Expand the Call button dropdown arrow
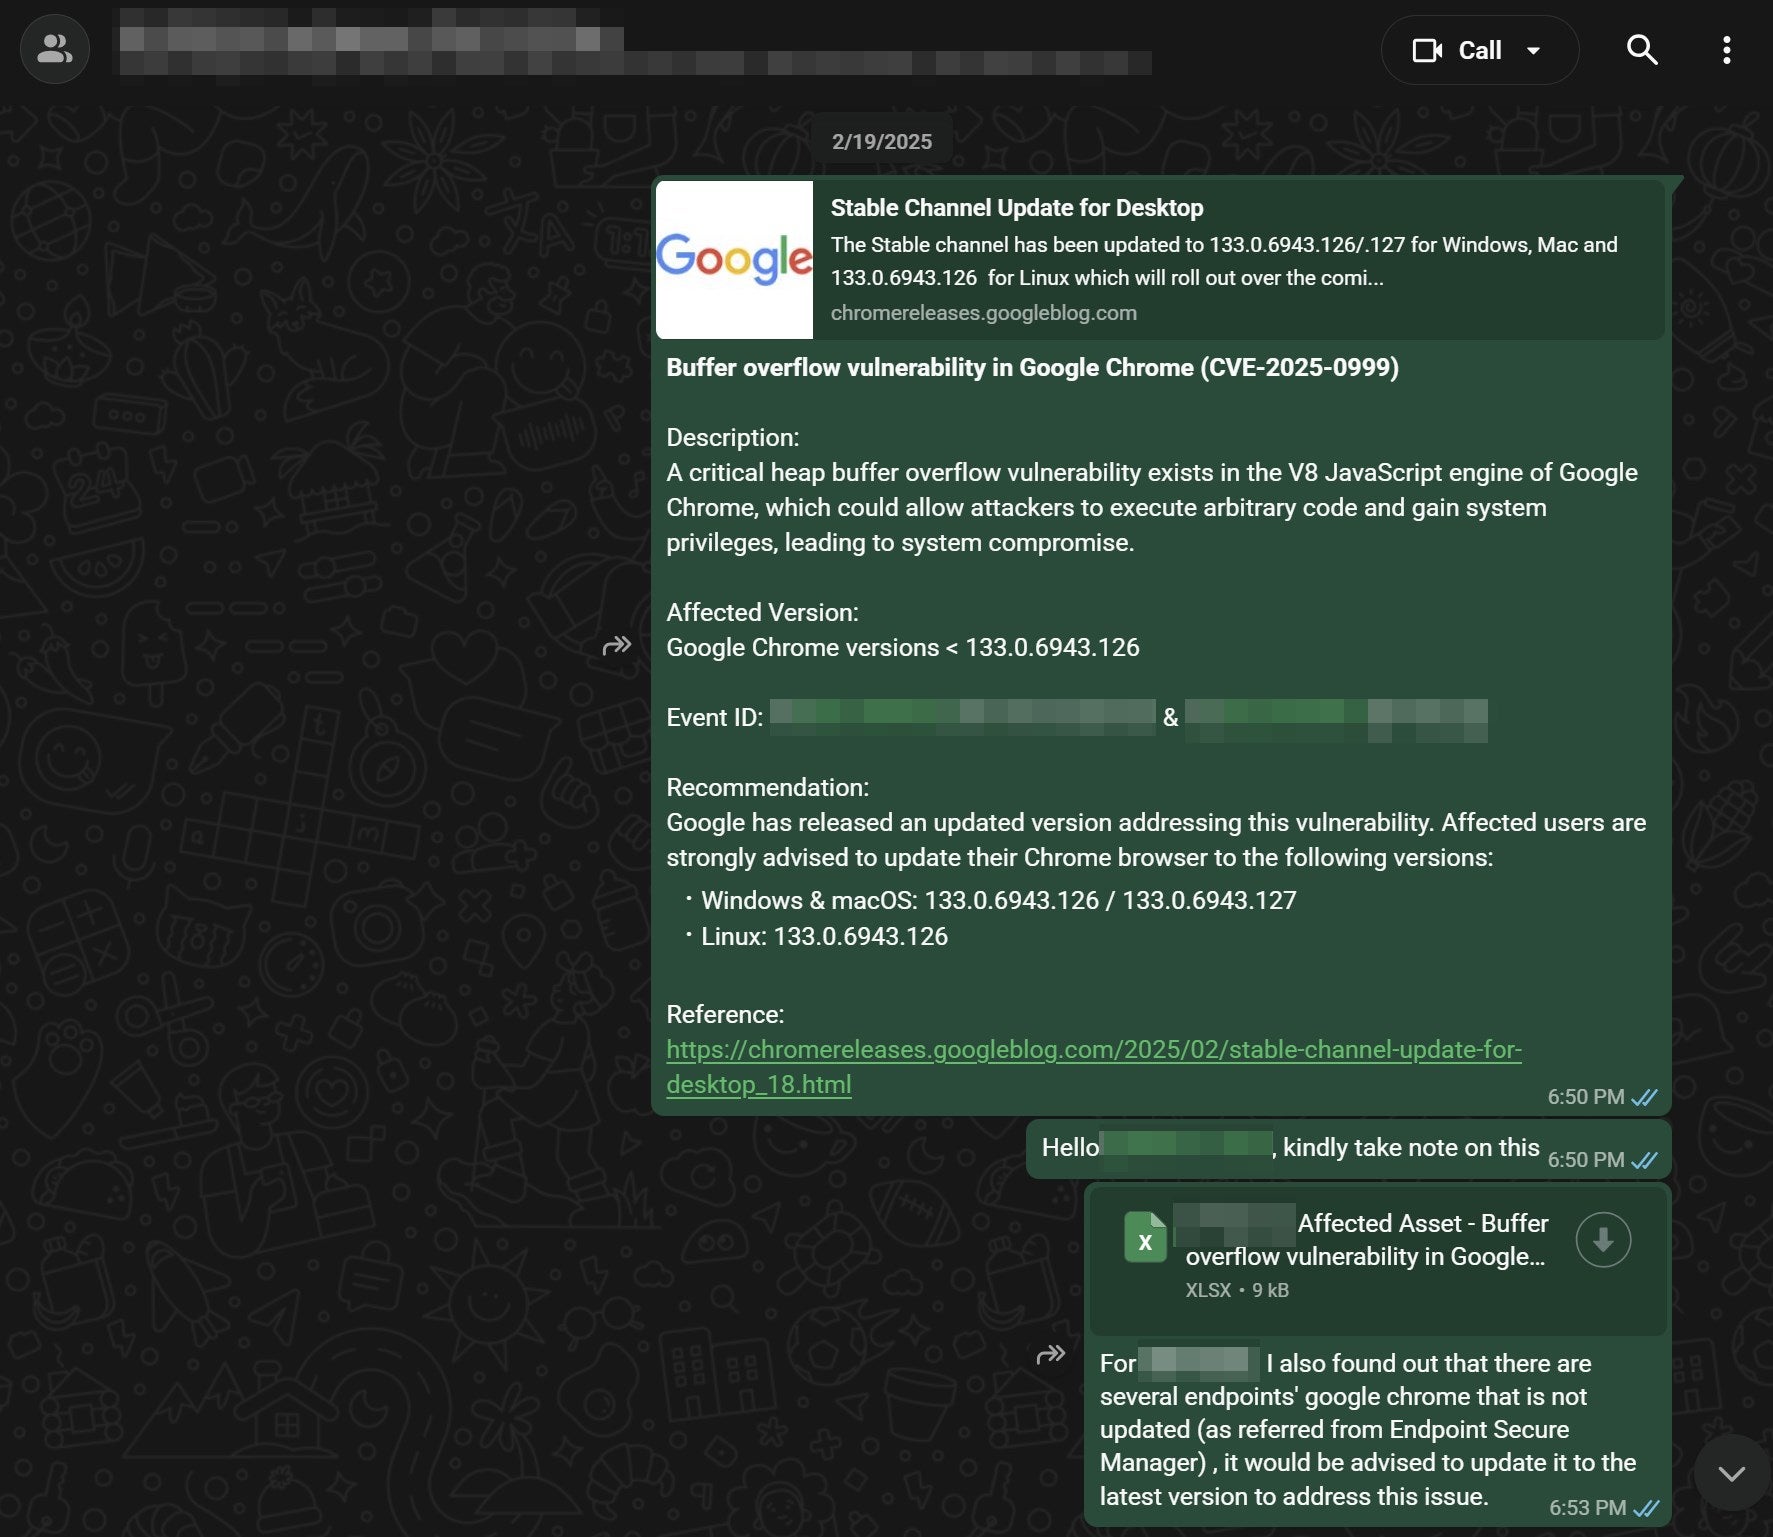 click(x=1535, y=49)
